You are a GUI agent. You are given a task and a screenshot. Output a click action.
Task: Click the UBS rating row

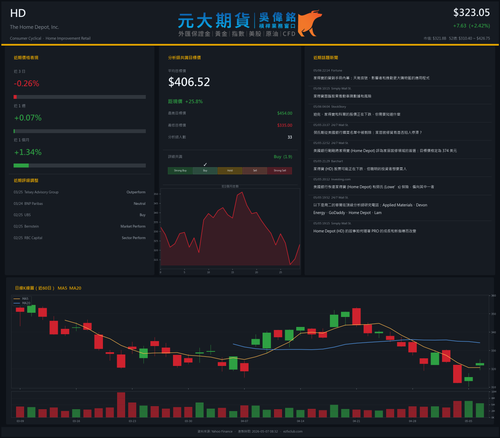click(80, 215)
